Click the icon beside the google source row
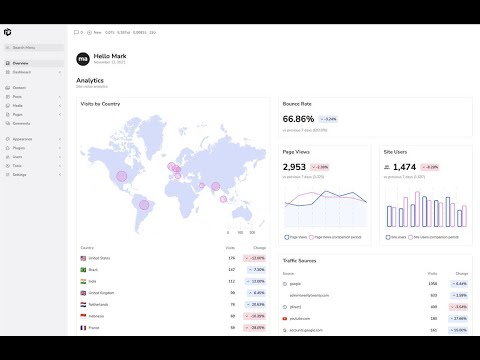Image resolution: width=480 pixels, height=360 pixels. [x=285, y=284]
